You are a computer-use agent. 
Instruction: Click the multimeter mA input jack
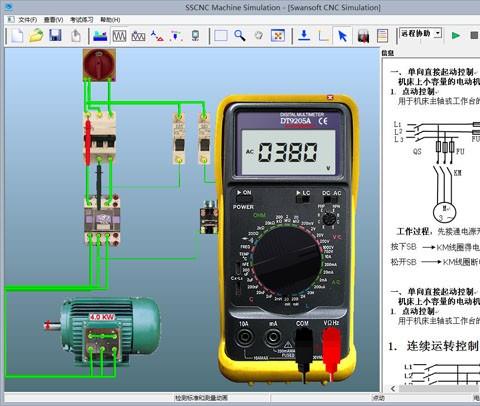[x=273, y=338]
